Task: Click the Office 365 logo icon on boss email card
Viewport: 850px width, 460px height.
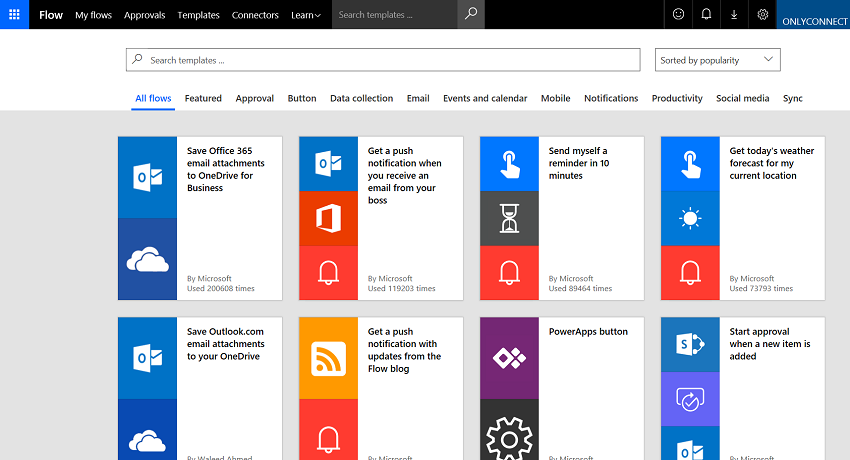Action: coord(329,218)
